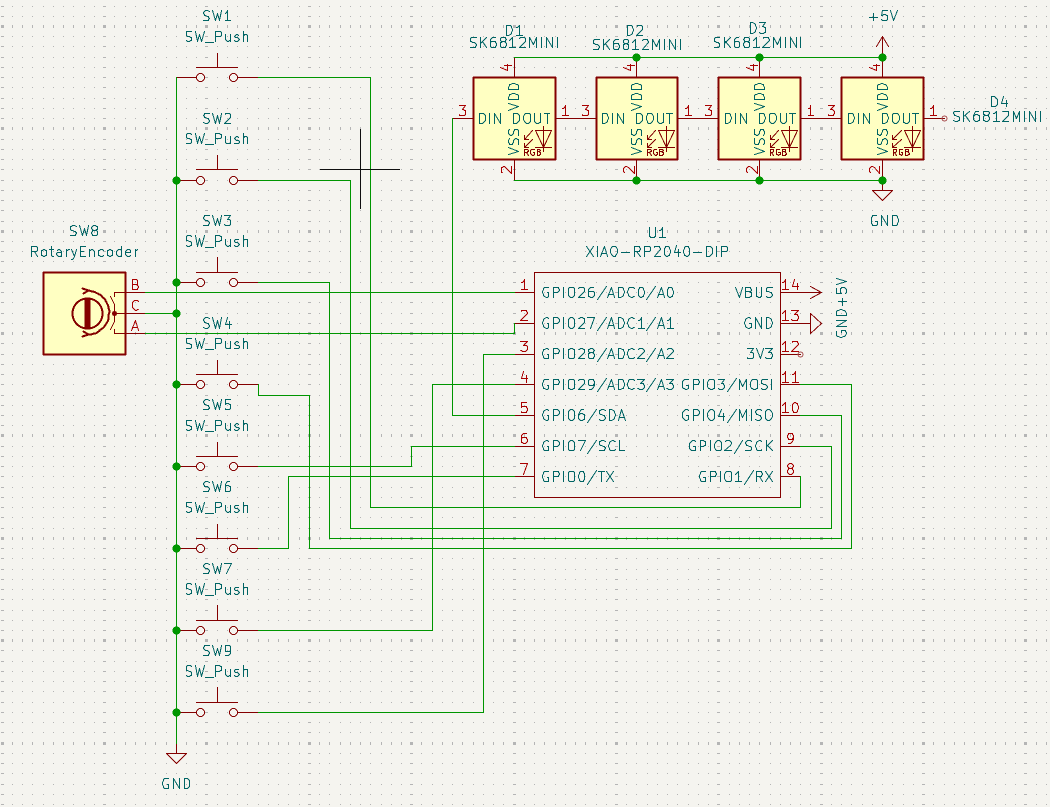Click the GPIO29/ADC3/A3 pin label
This screenshot has height=807, width=1050.
click(607, 384)
